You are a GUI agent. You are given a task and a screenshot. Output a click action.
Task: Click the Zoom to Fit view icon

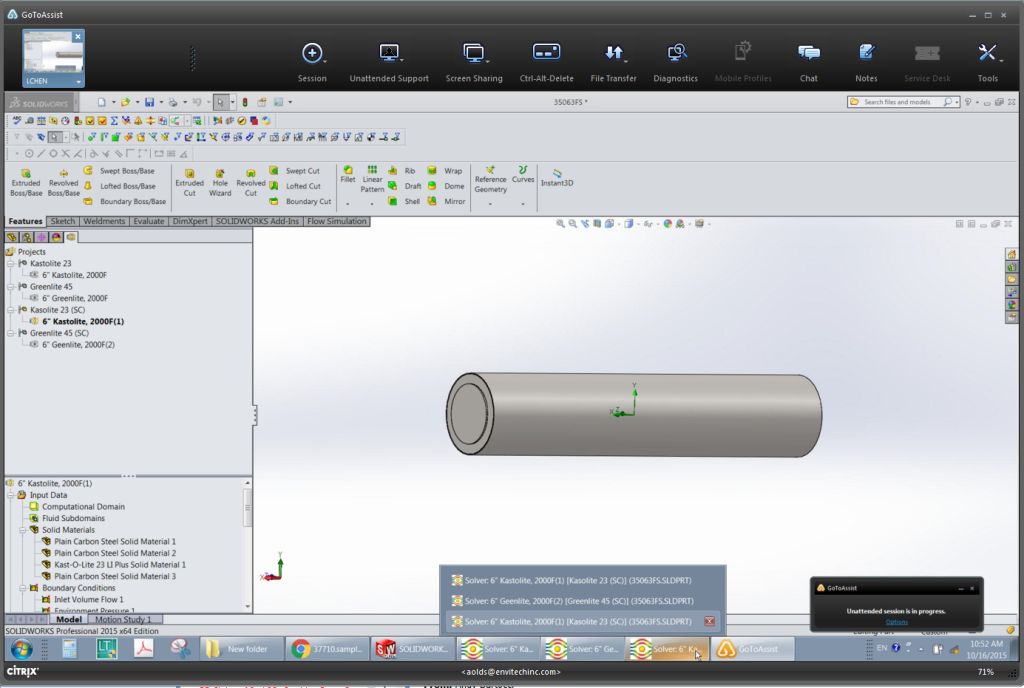click(560, 224)
